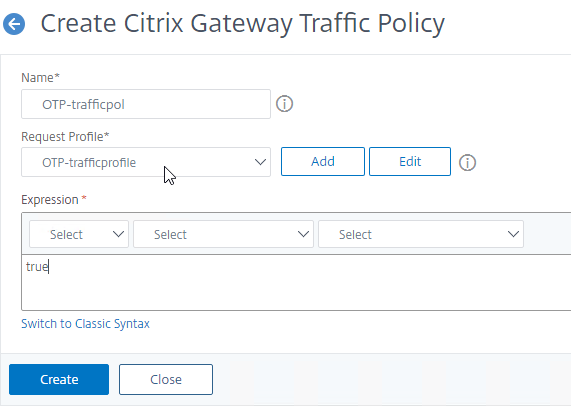The height and width of the screenshot is (406, 571).
Task: Click the Create button
Action: (x=59, y=379)
